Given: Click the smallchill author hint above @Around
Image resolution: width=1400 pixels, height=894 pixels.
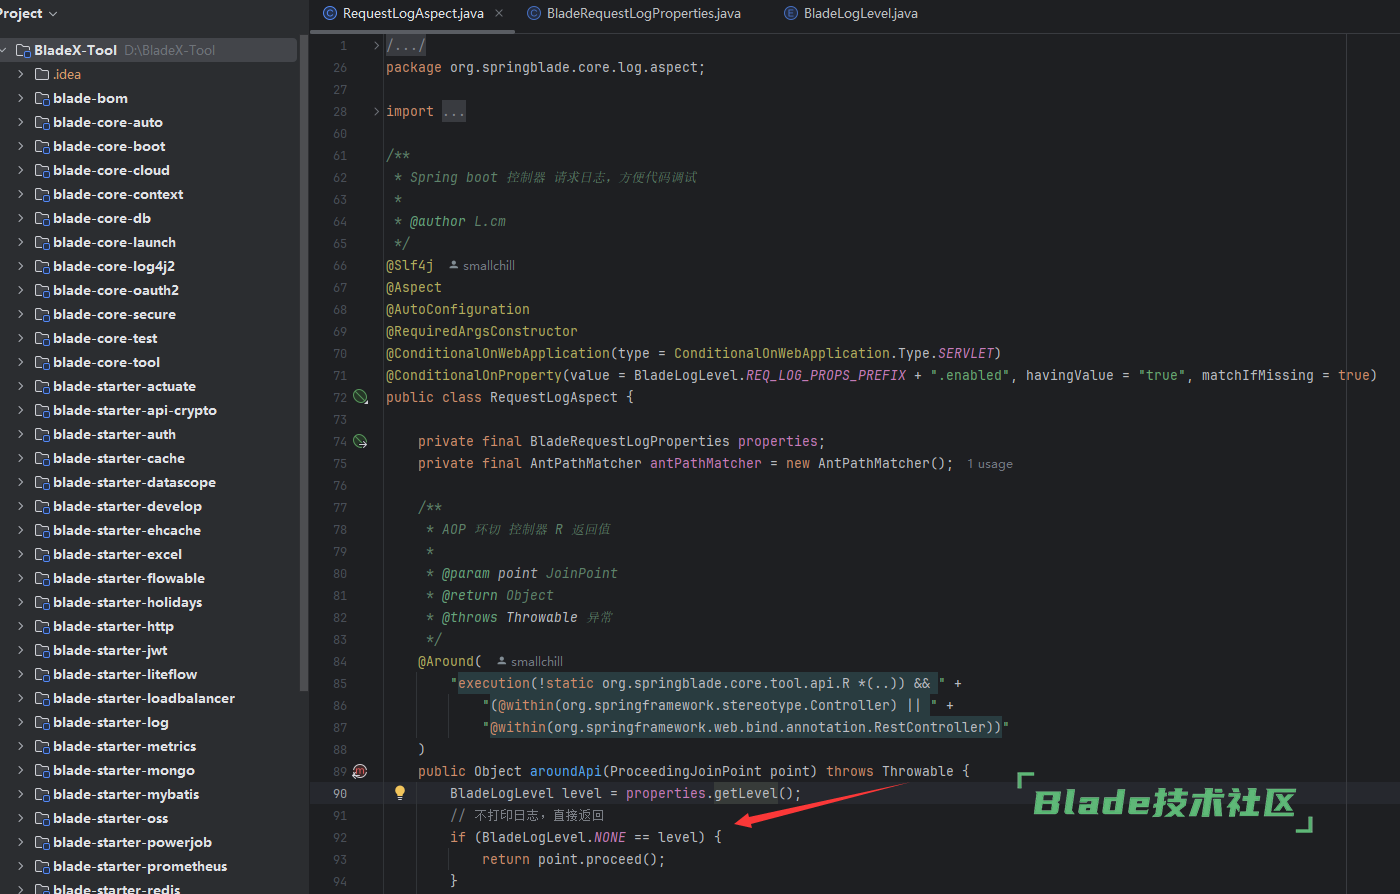Looking at the screenshot, I should click(x=537, y=661).
